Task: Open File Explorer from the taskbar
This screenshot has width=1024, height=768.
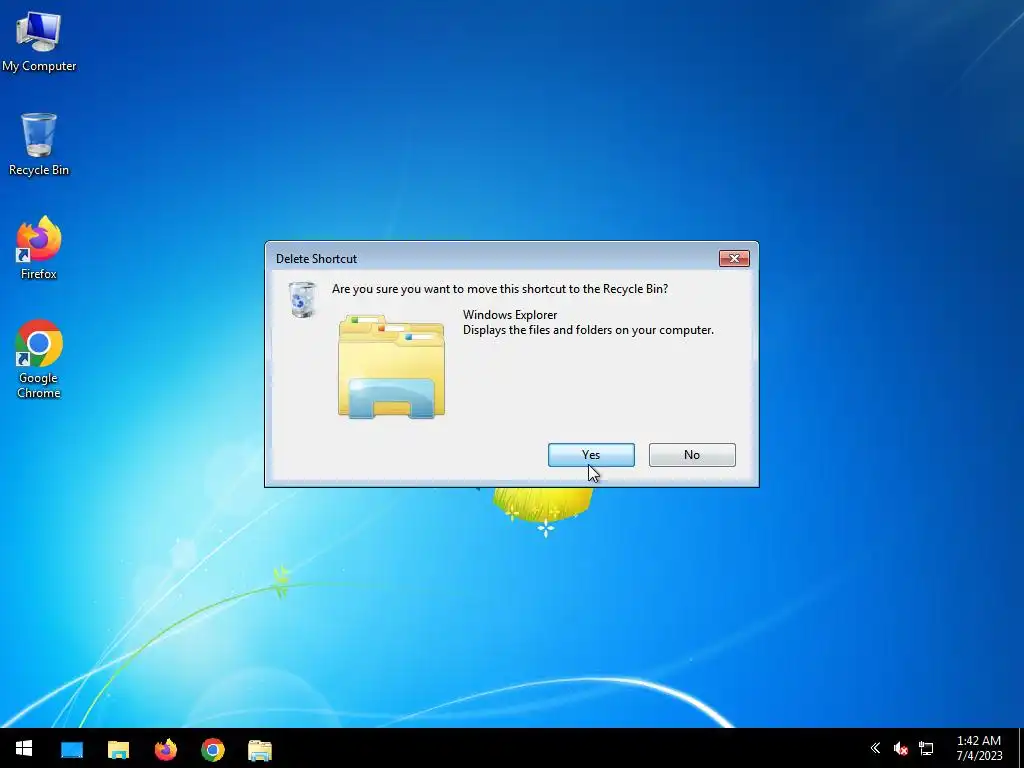Action: pos(118,749)
